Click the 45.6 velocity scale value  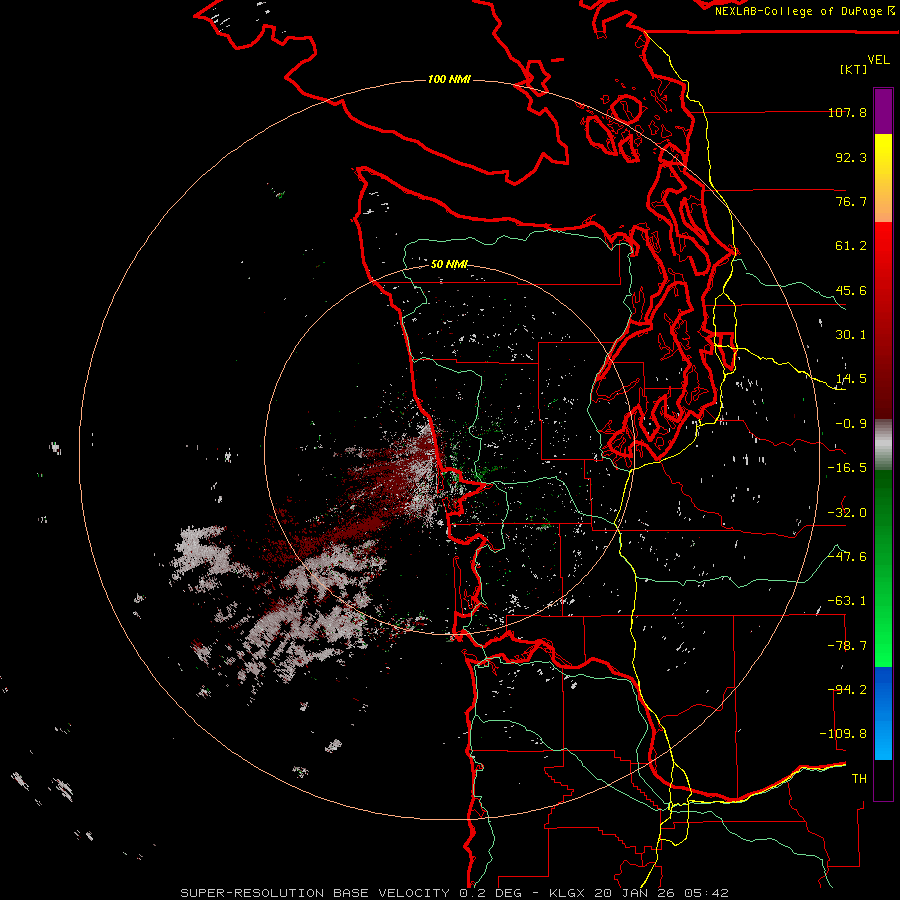point(851,290)
